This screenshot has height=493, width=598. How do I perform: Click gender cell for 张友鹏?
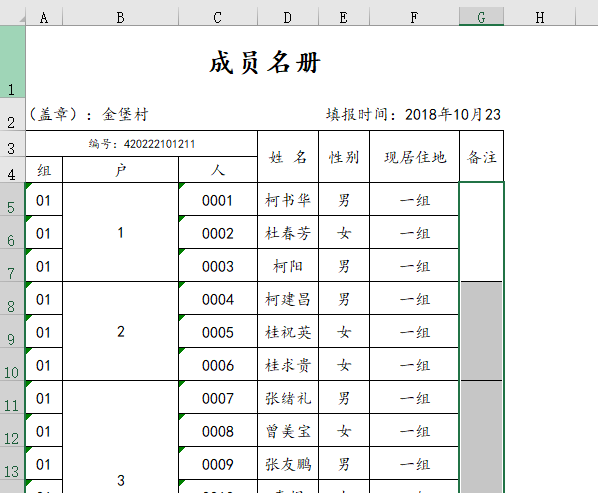pos(344,464)
